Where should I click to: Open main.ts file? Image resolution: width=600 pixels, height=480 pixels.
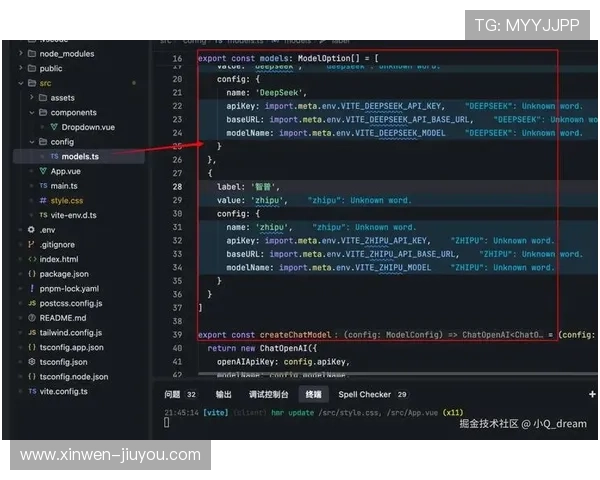pos(64,186)
